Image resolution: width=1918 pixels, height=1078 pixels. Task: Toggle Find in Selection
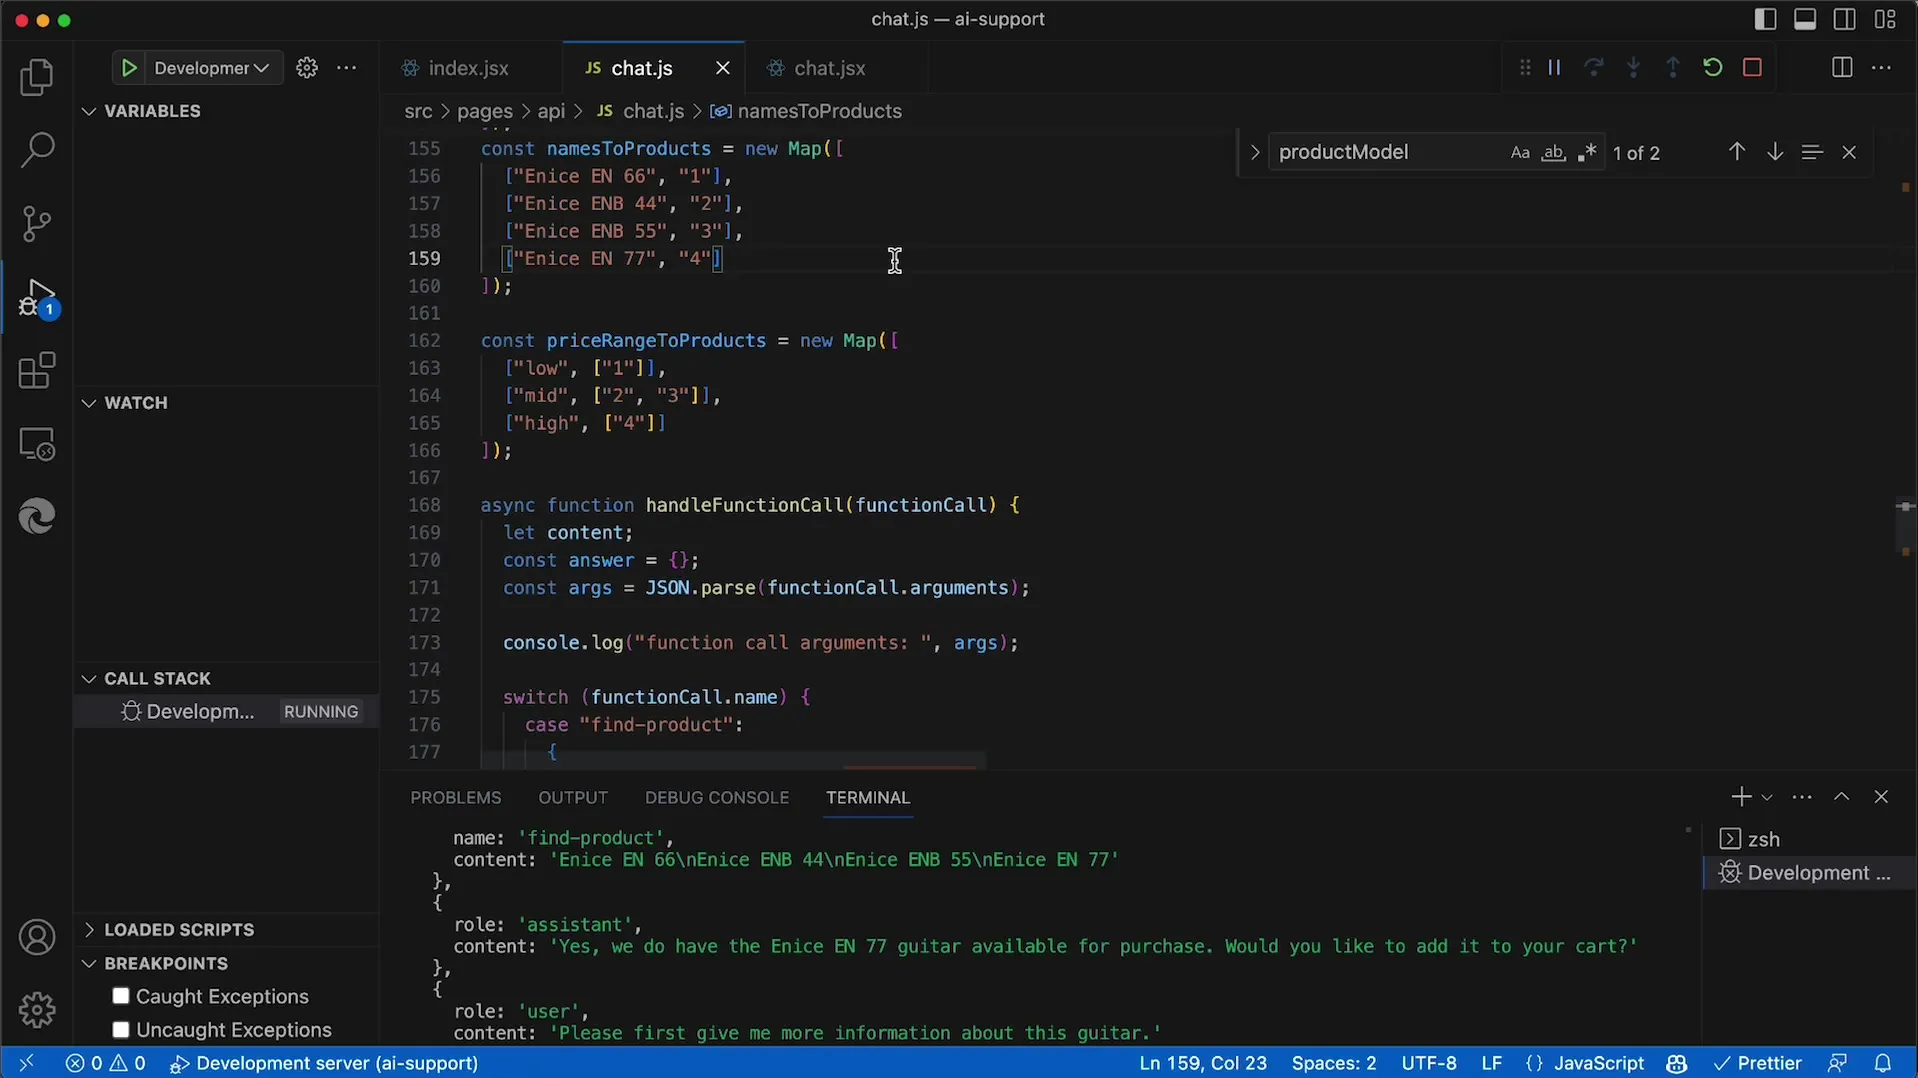(1812, 152)
